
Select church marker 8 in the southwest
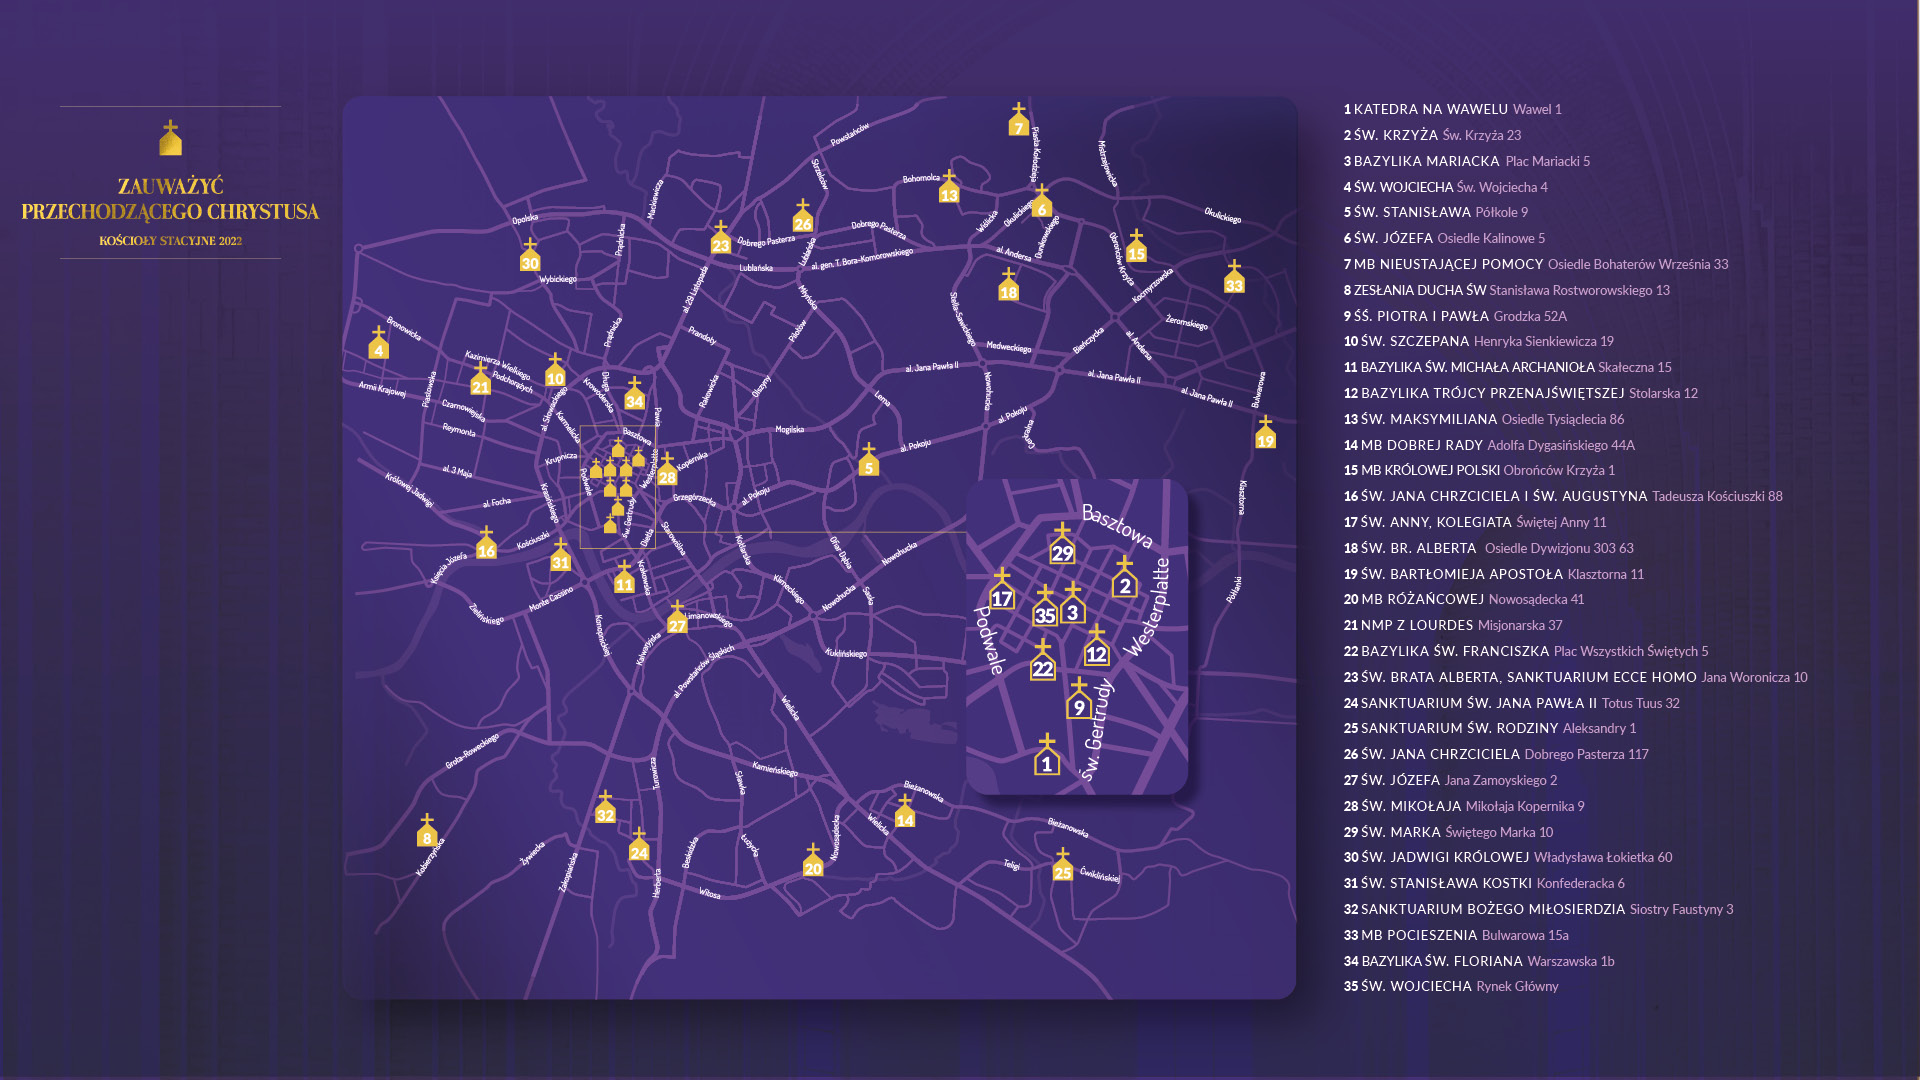click(x=427, y=832)
